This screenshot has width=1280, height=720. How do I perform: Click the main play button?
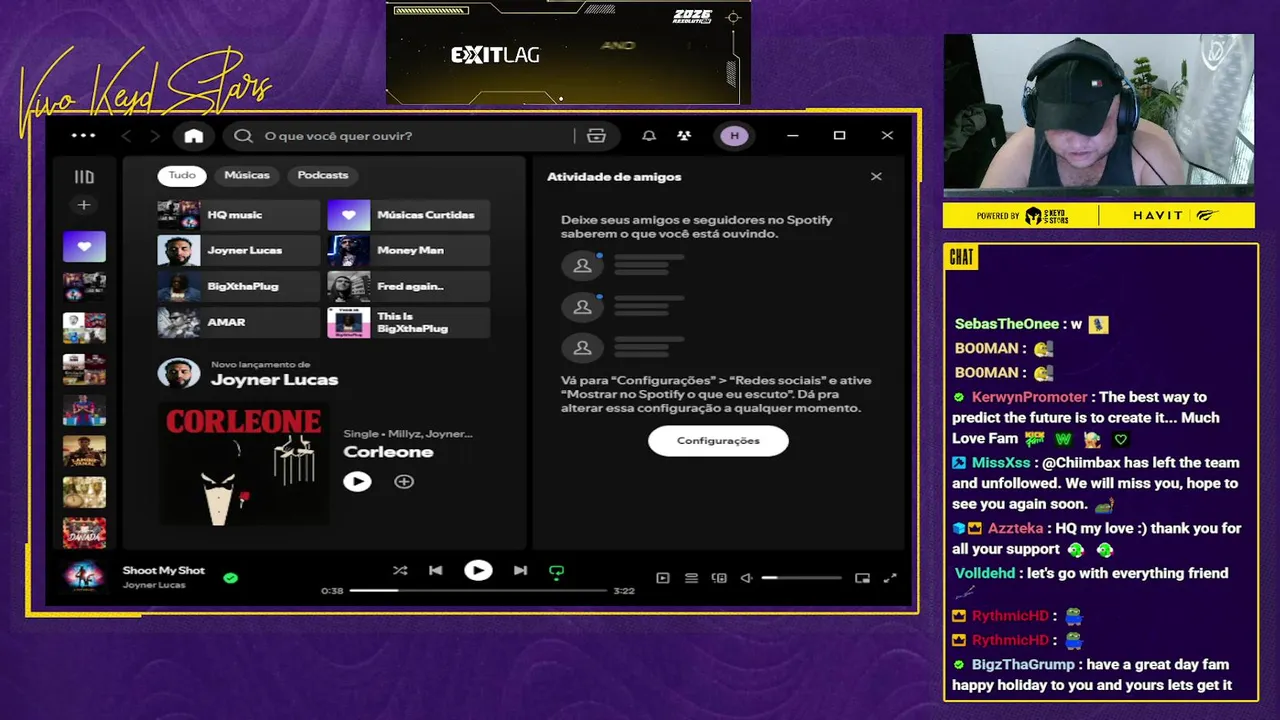click(x=478, y=571)
